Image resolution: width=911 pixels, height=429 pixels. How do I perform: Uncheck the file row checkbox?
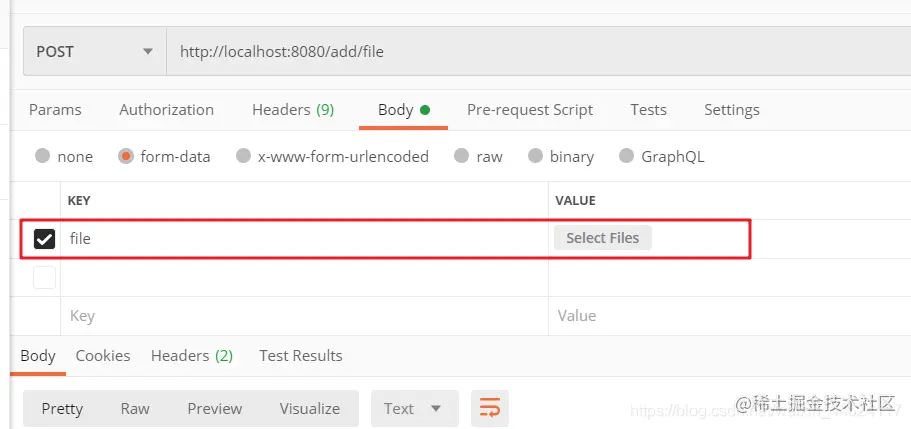click(x=44, y=238)
